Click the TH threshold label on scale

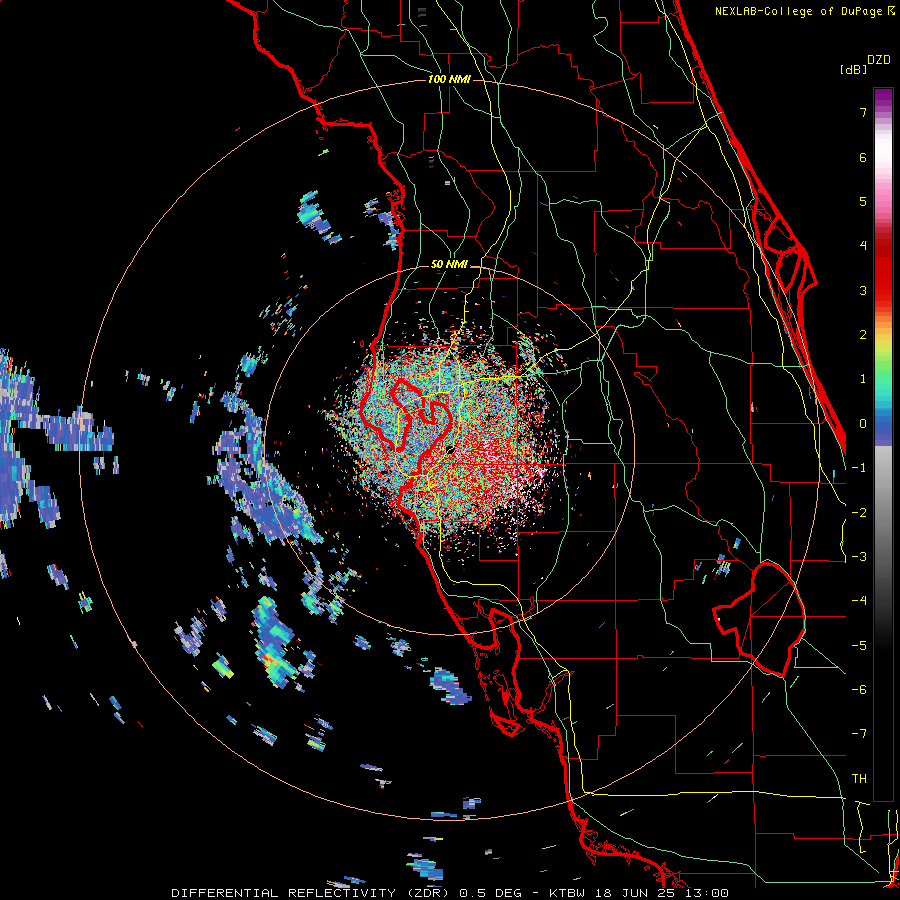click(x=859, y=779)
